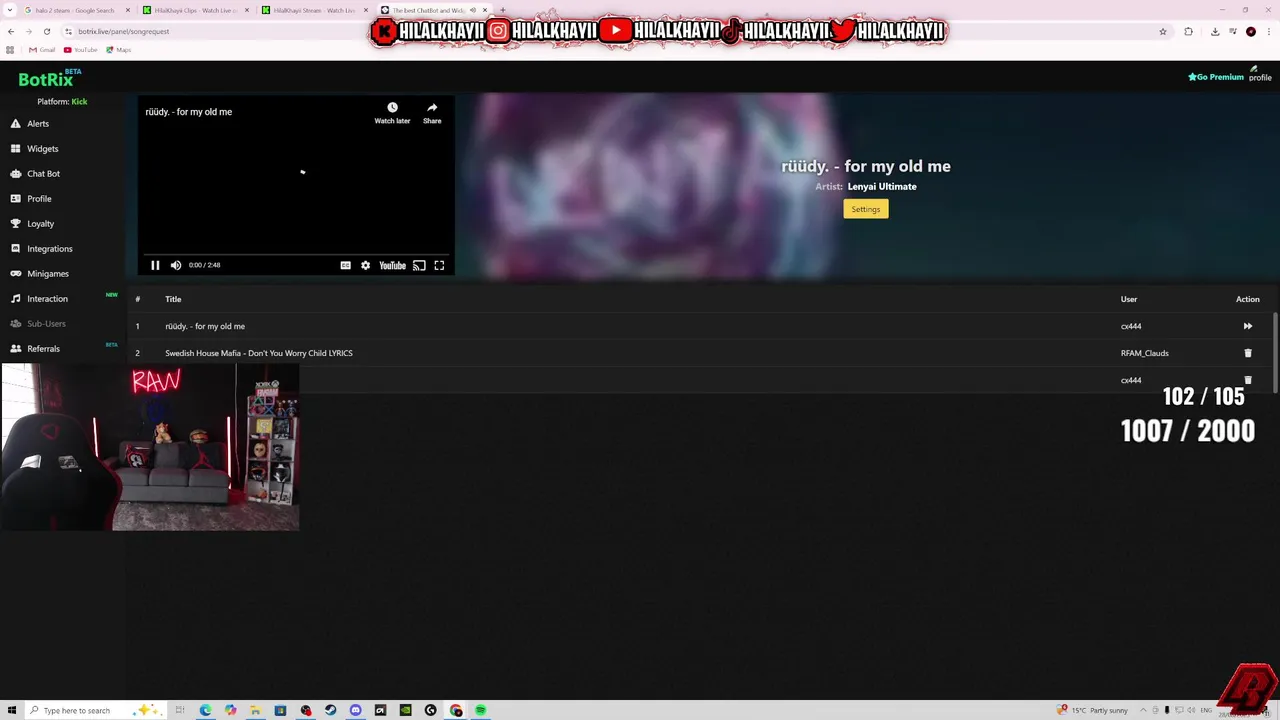Delete Swedish House Mafia song request
The image size is (1280, 720).
point(1247,353)
